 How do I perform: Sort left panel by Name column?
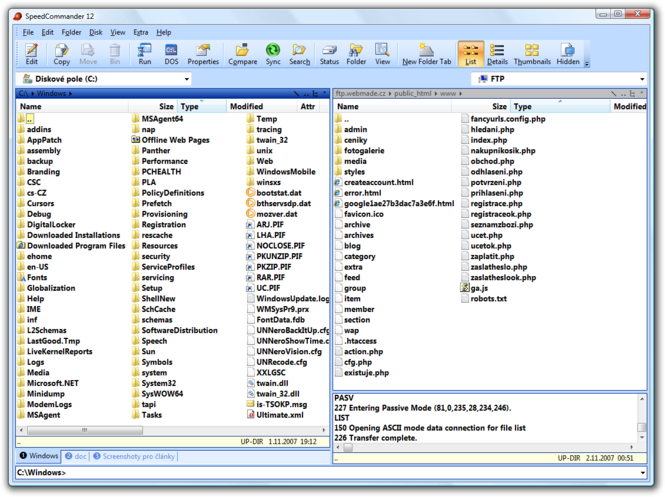point(72,106)
